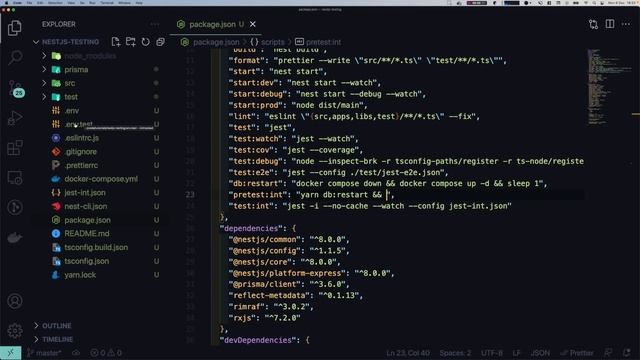Click Ln 23, Col 40 cursor position
This screenshot has height=360, width=640.
(x=408, y=353)
